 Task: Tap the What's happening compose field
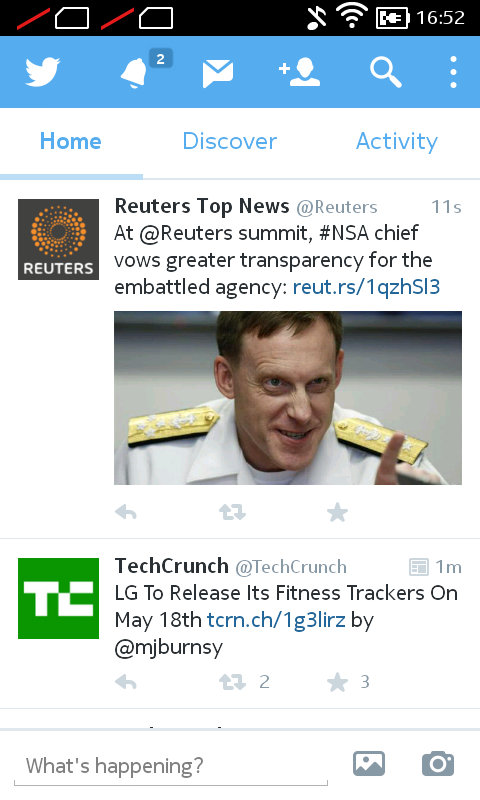coord(170,766)
